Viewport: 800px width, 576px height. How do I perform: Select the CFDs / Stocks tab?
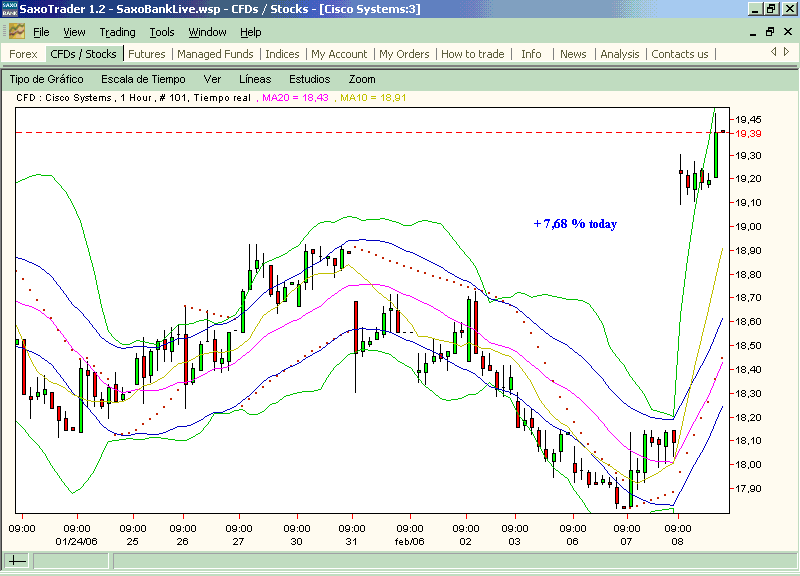(x=83, y=54)
